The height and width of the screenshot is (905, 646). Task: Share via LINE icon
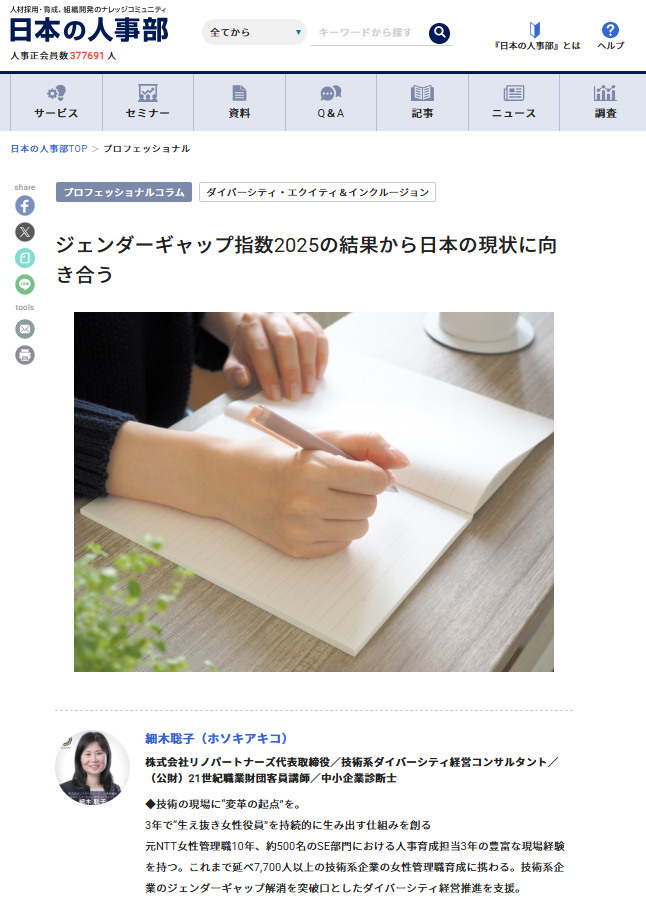(25, 284)
